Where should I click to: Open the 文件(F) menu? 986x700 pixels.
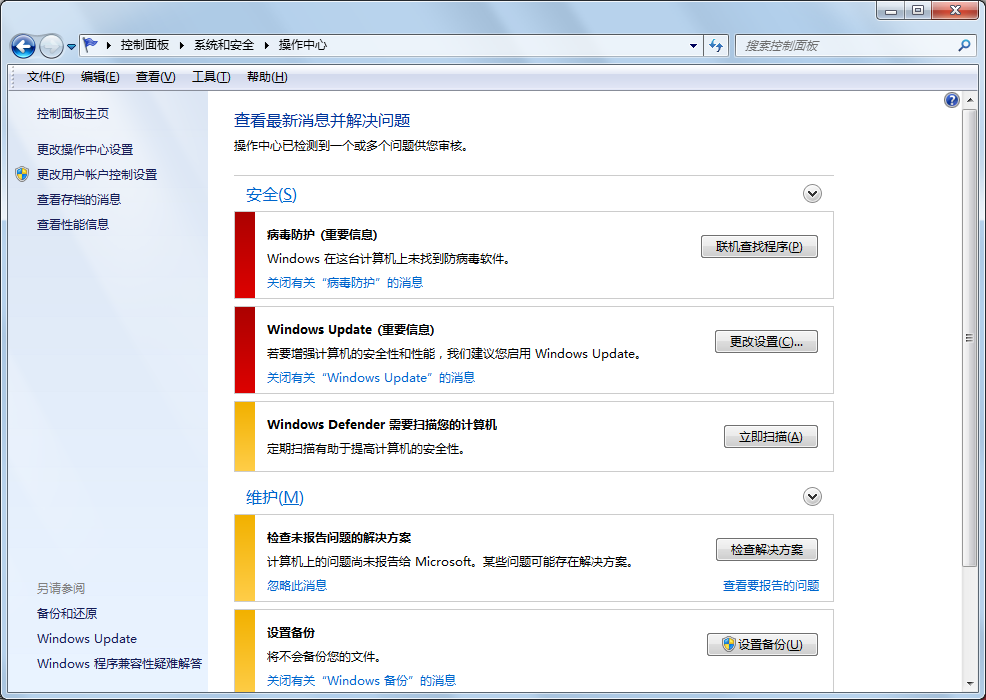tap(45, 77)
